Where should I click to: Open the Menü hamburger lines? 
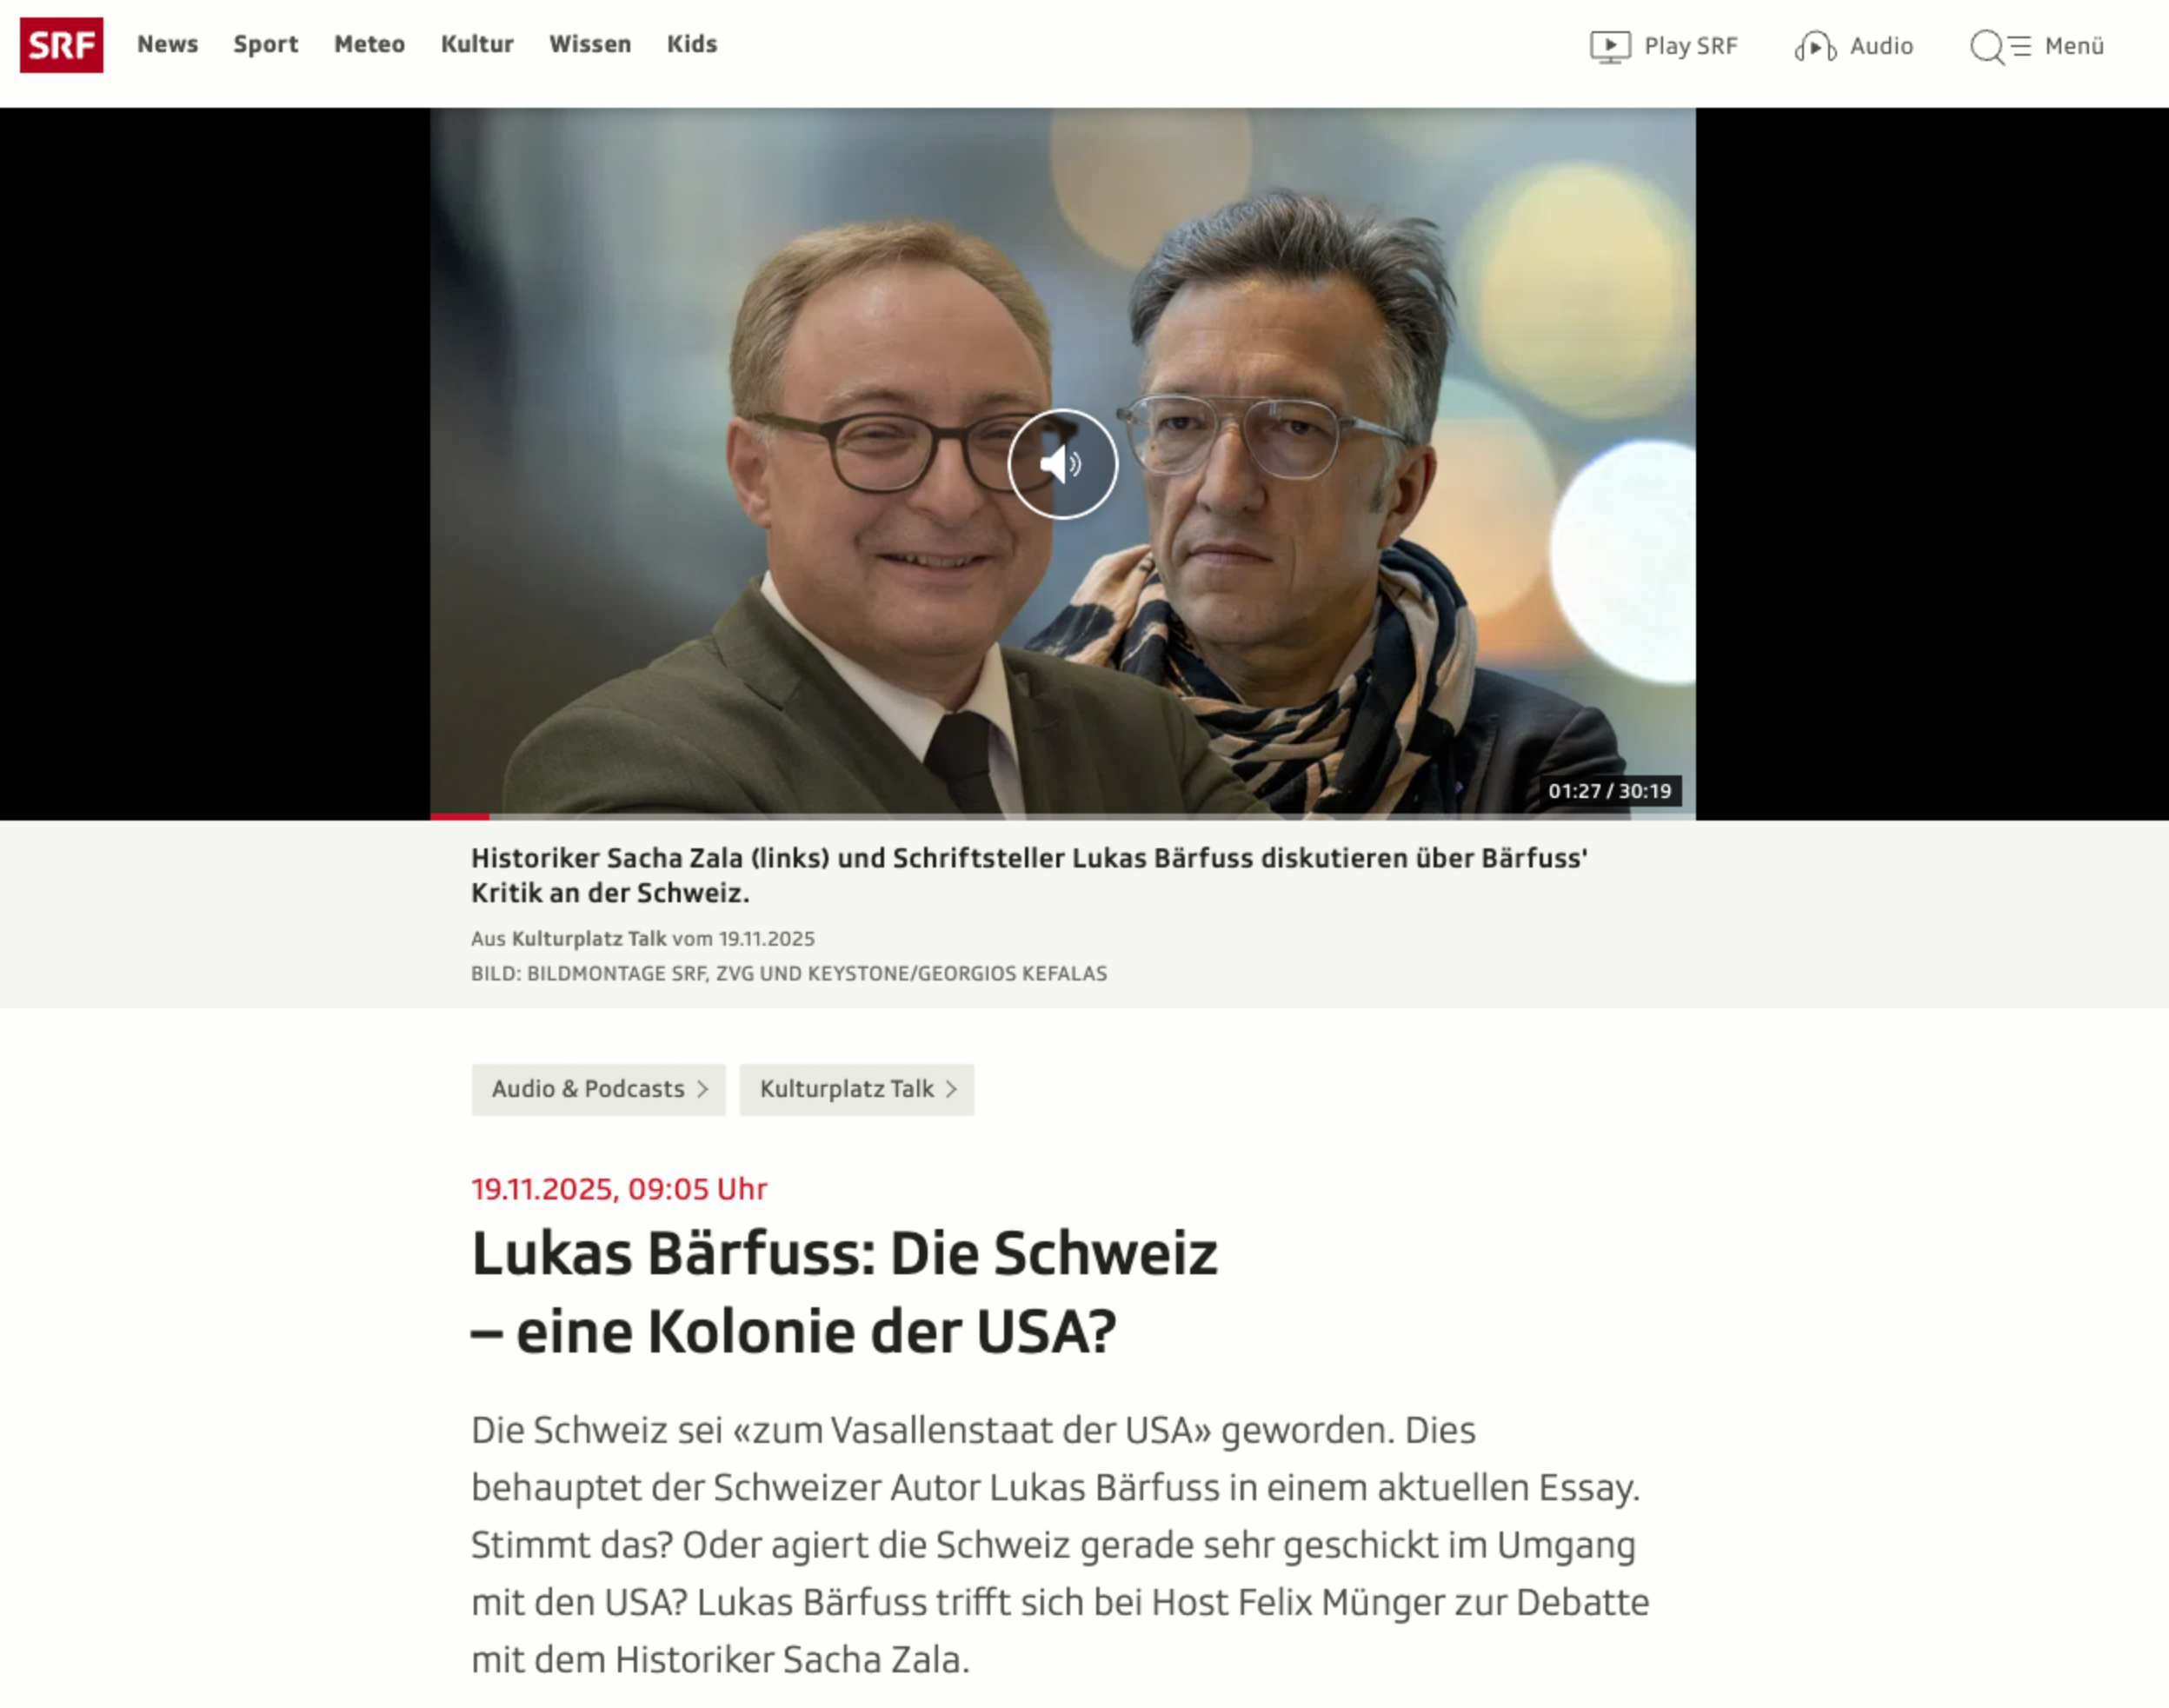click(2021, 46)
